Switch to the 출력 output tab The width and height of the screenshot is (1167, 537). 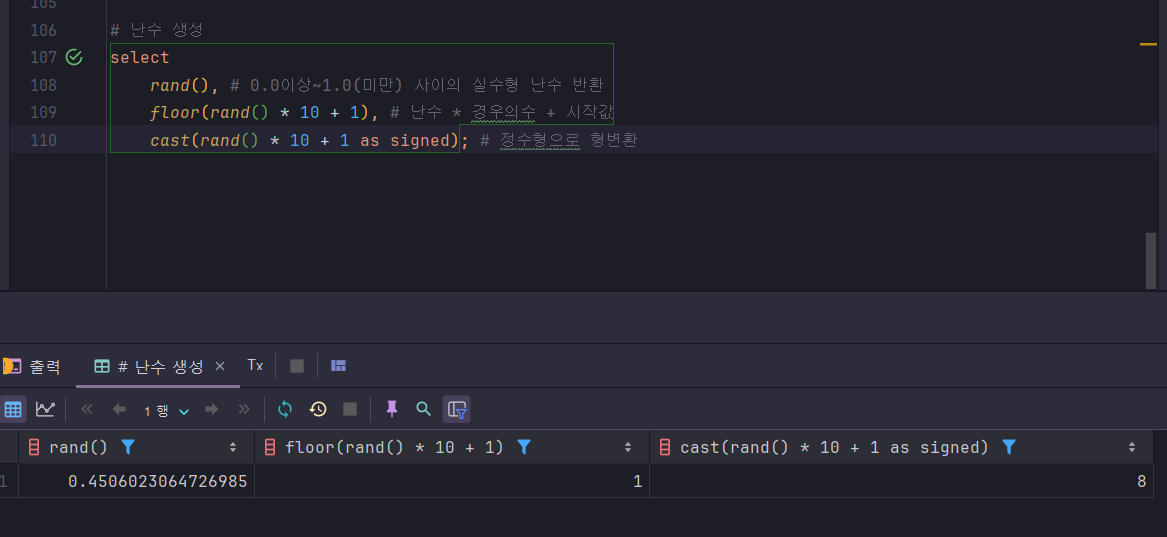tap(32, 366)
